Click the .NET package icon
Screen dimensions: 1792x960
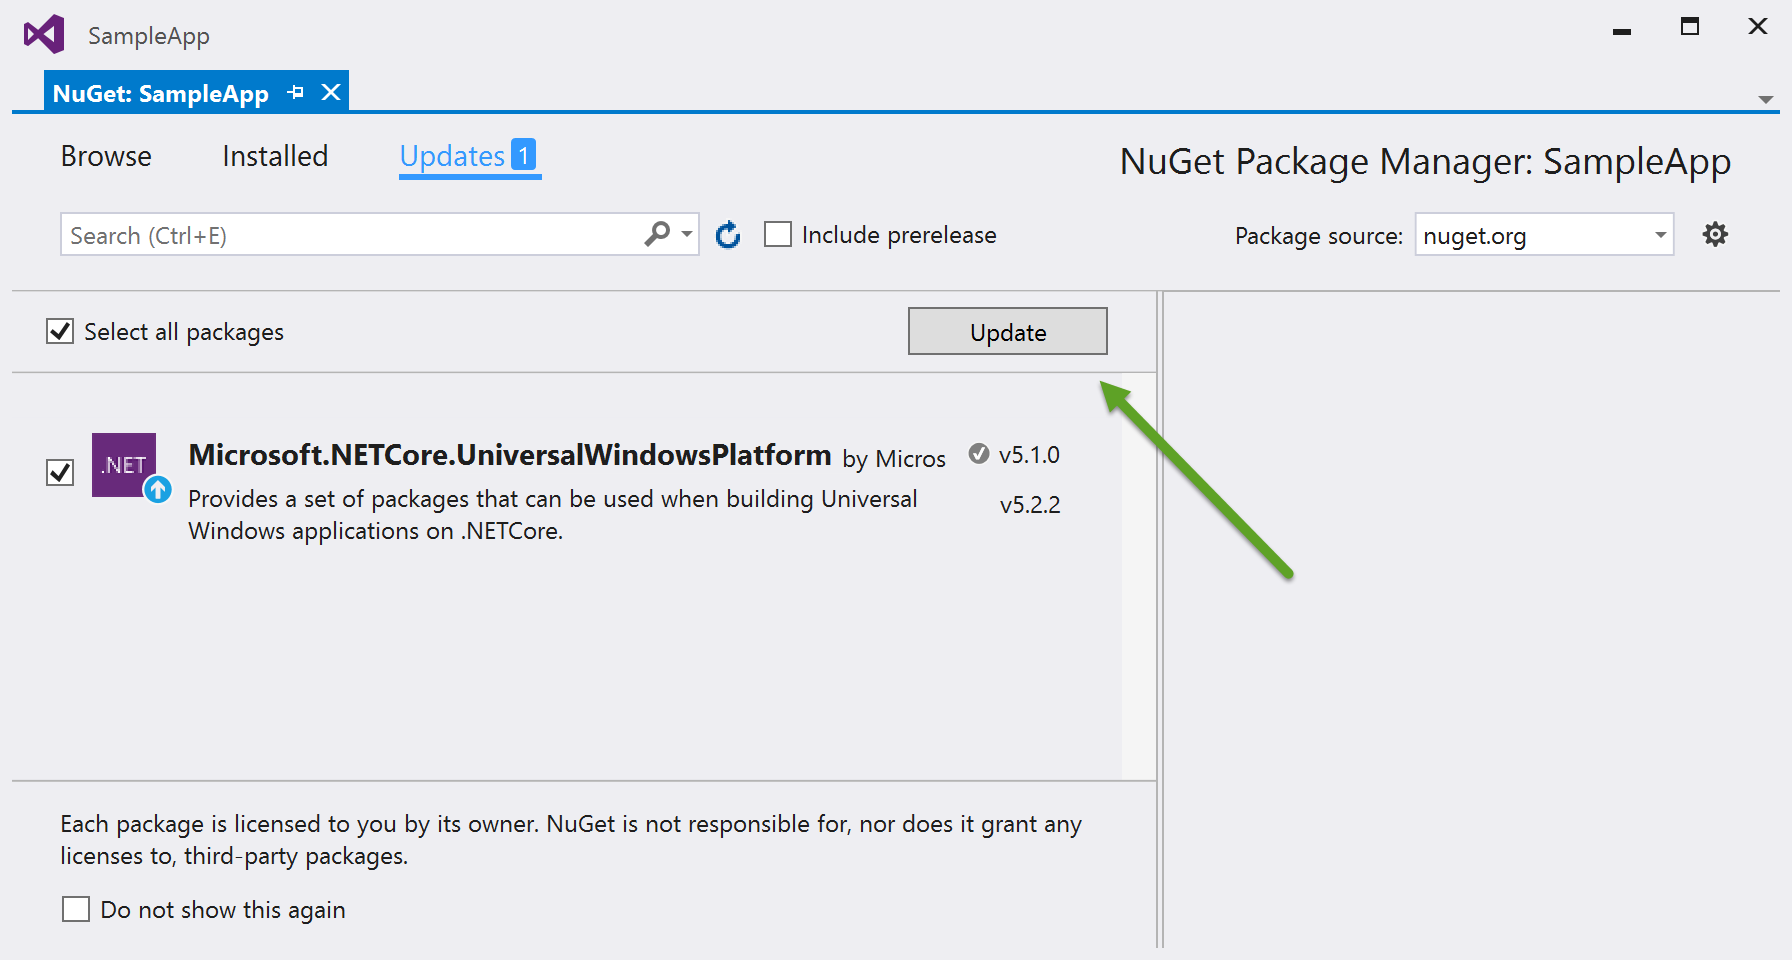point(124,465)
